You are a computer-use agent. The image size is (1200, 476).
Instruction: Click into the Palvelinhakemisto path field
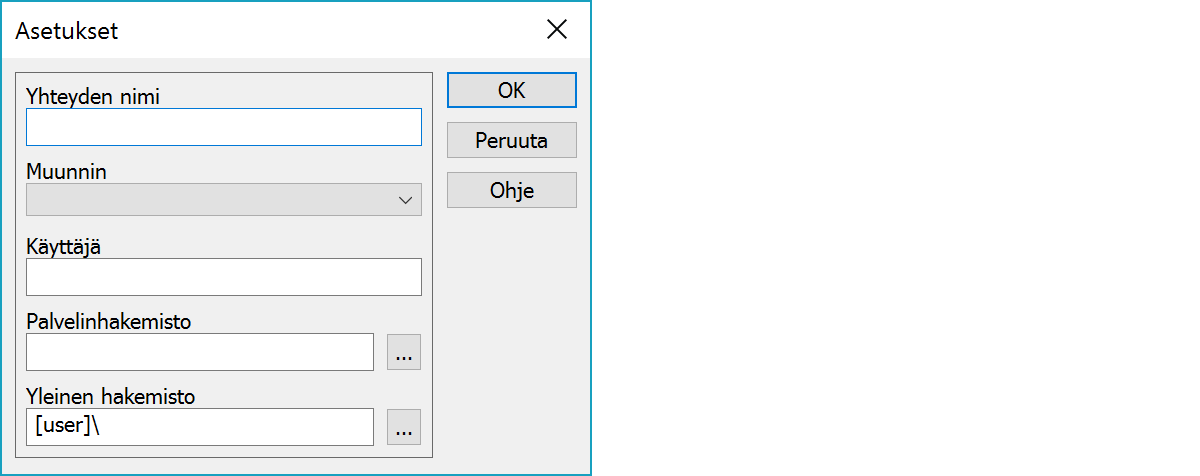click(200, 352)
